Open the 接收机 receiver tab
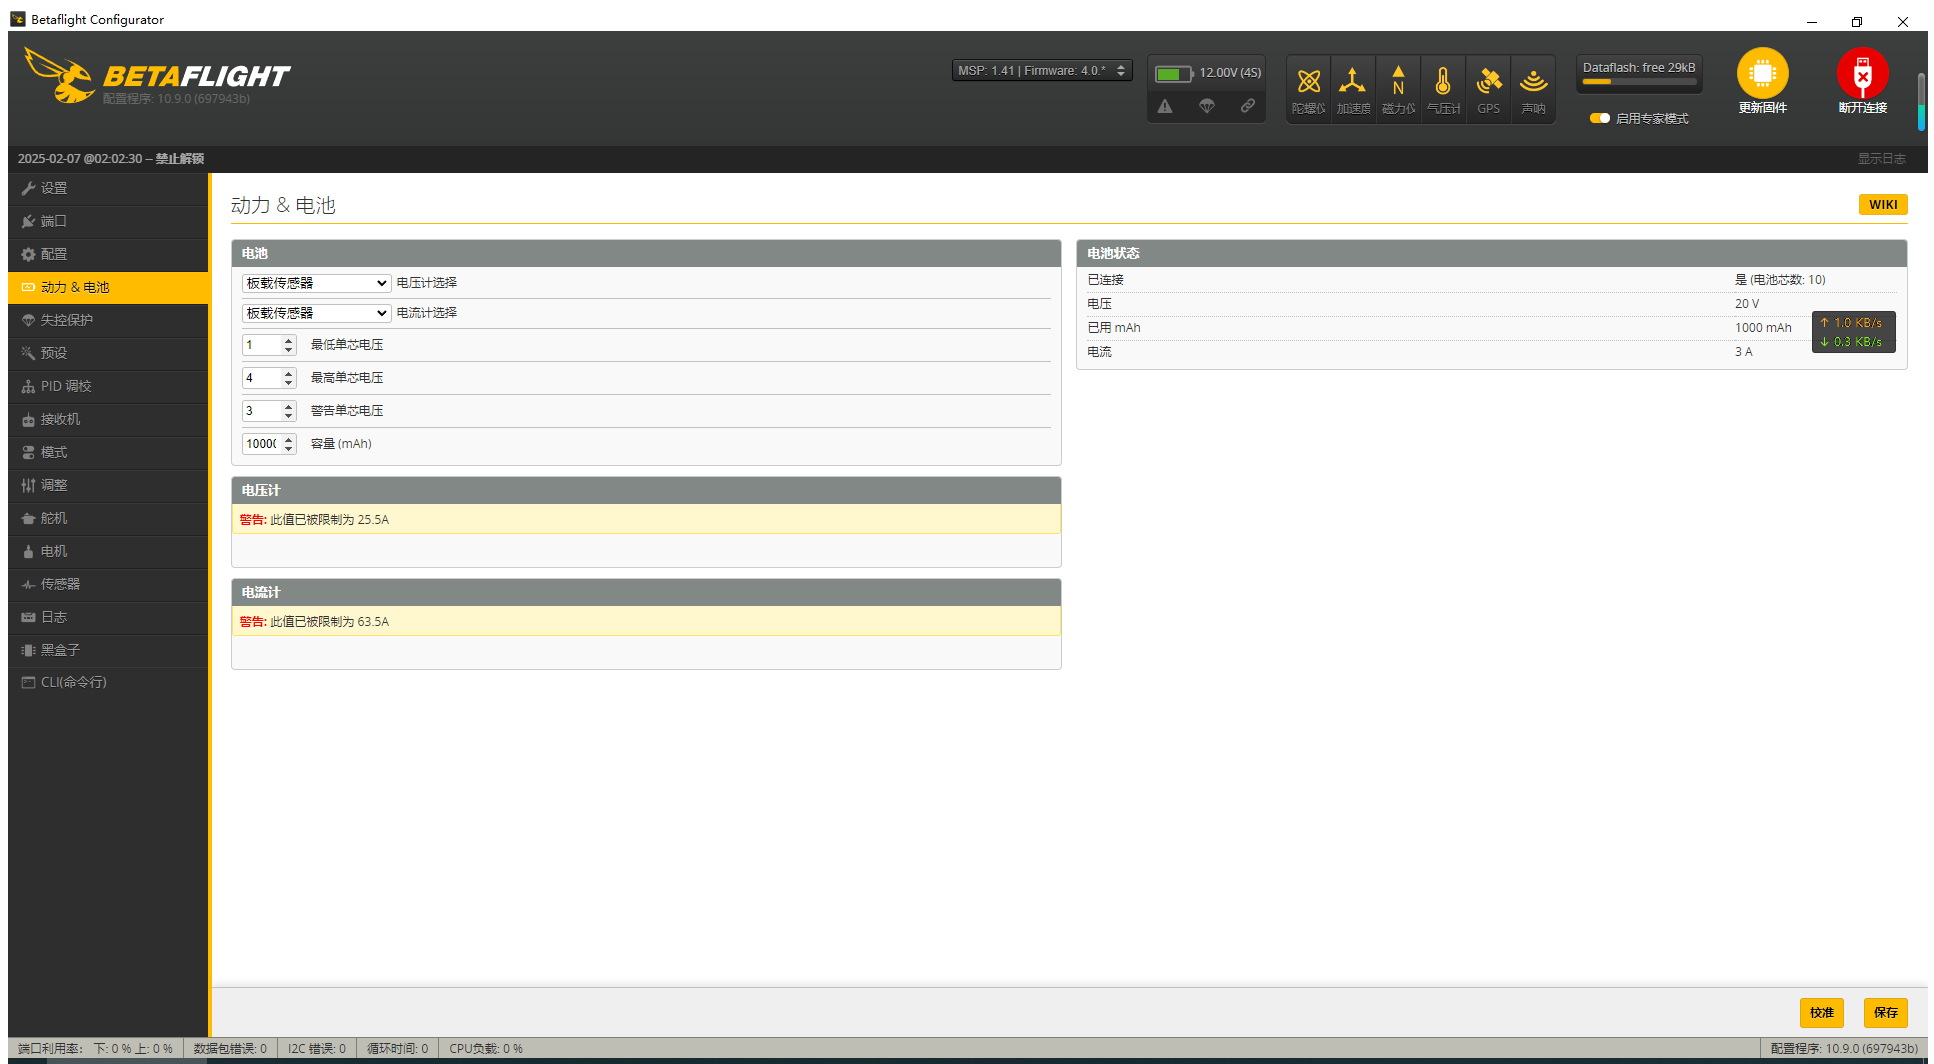This screenshot has width=1934, height=1064. click(108, 419)
